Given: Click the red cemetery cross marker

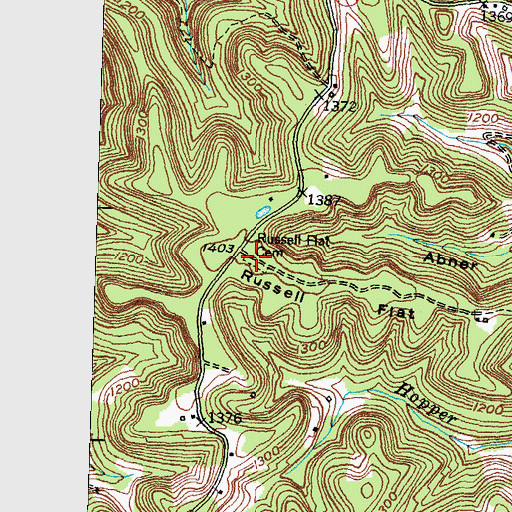Looking at the screenshot, I should [x=256, y=257].
